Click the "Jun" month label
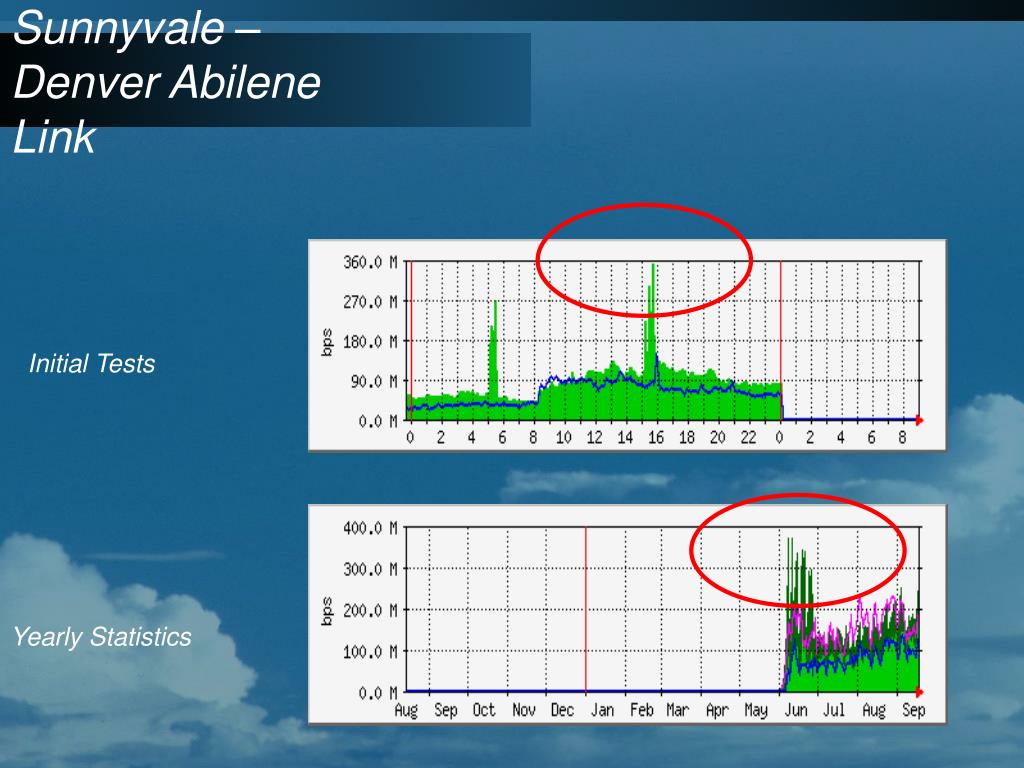The image size is (1024, 768). [795, 710]
